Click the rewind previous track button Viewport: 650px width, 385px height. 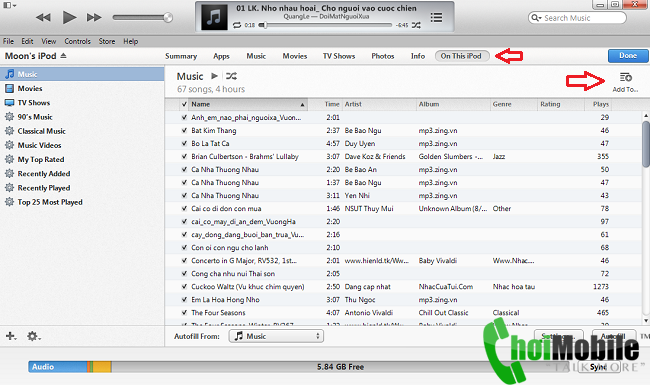pyautogui.click(x=43, y=17)
